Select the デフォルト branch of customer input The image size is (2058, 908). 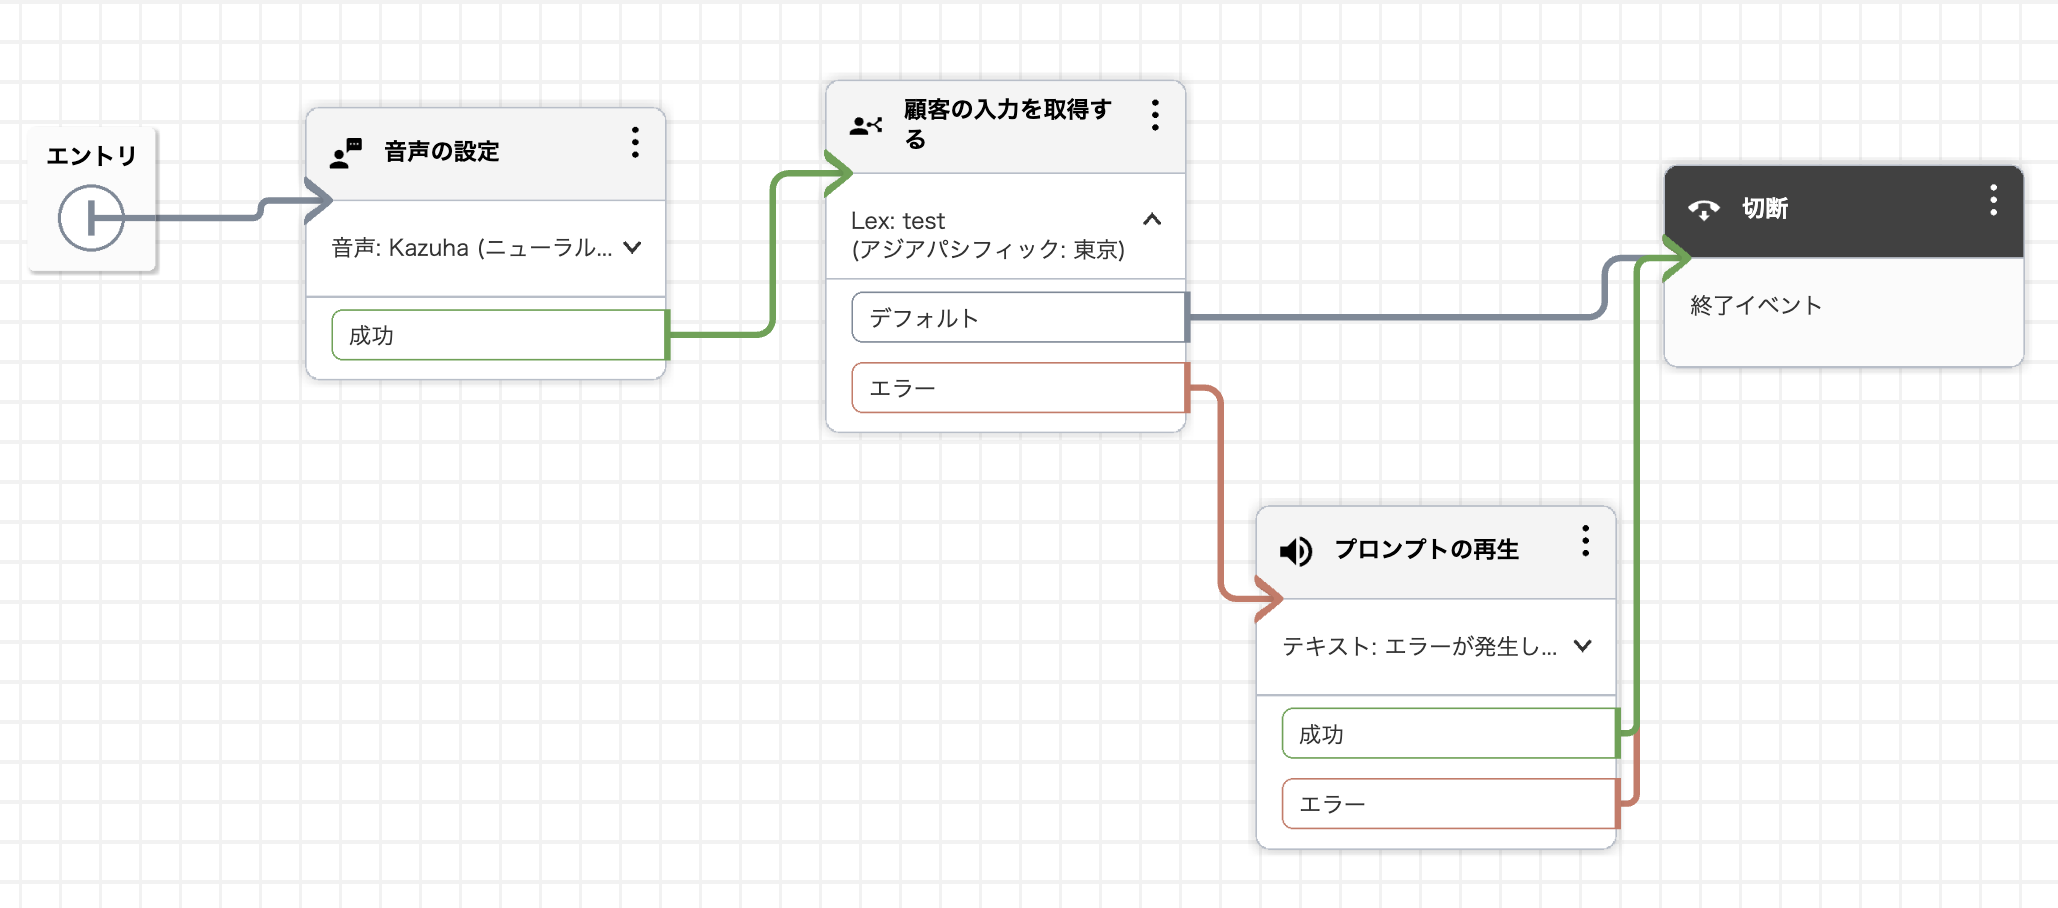click(1019, 318)
